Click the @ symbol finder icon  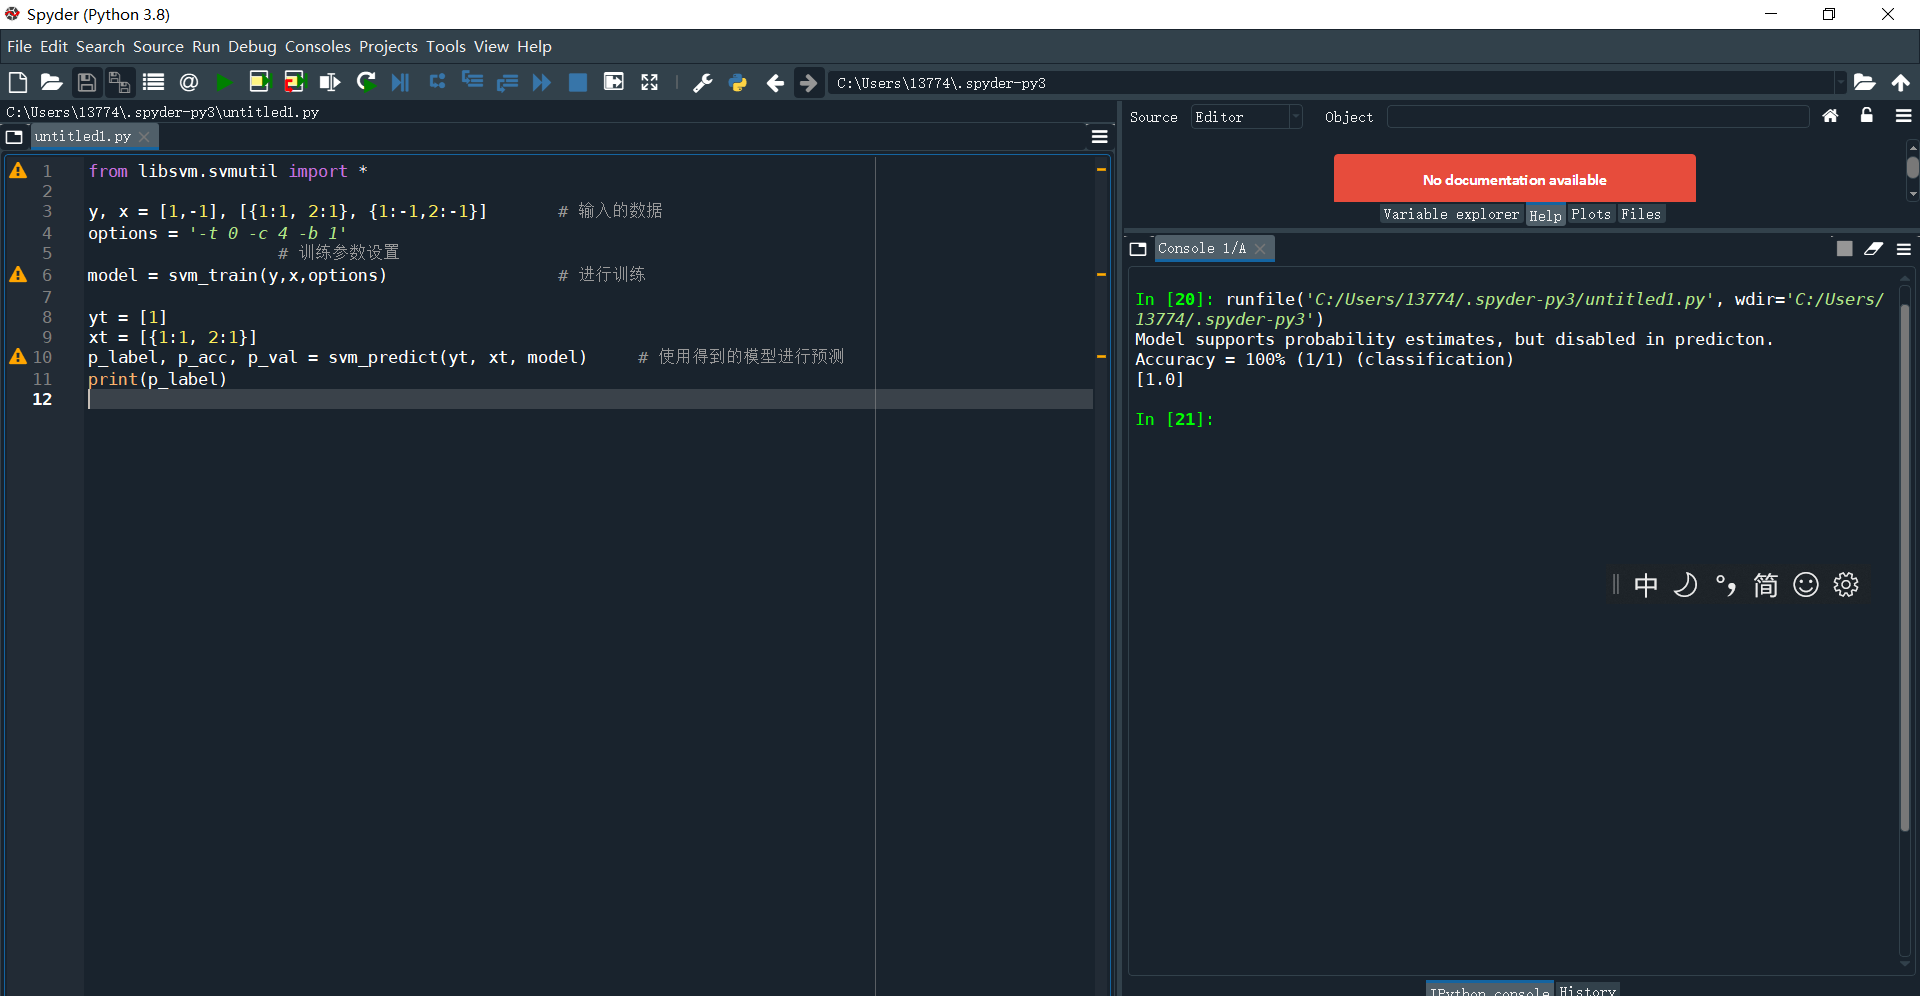coord(189,82)
